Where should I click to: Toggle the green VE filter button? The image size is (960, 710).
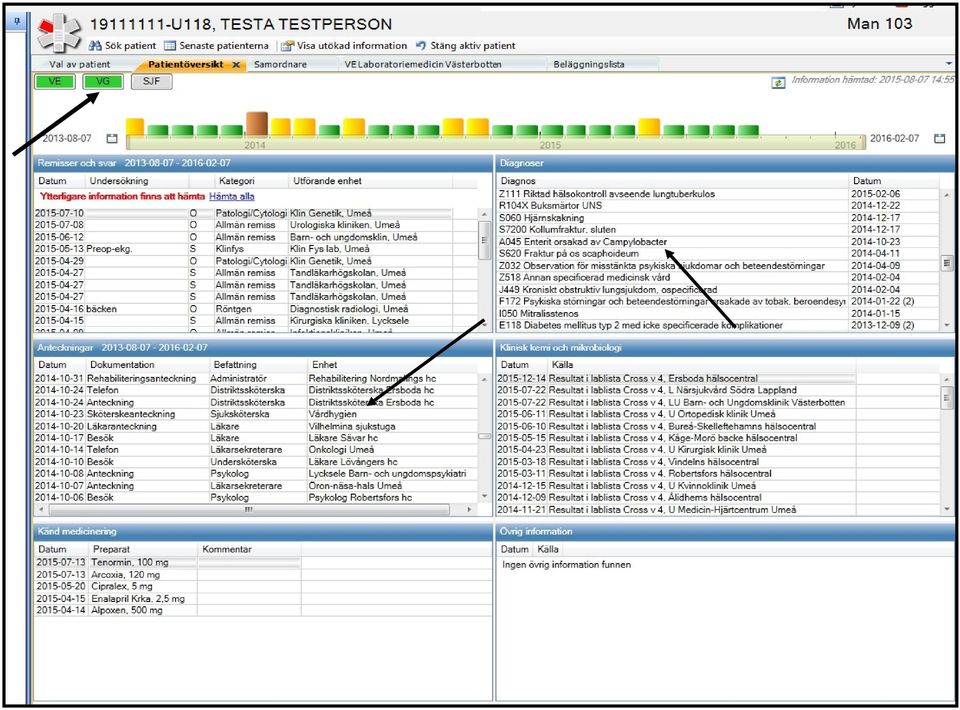tap(54, 82)
